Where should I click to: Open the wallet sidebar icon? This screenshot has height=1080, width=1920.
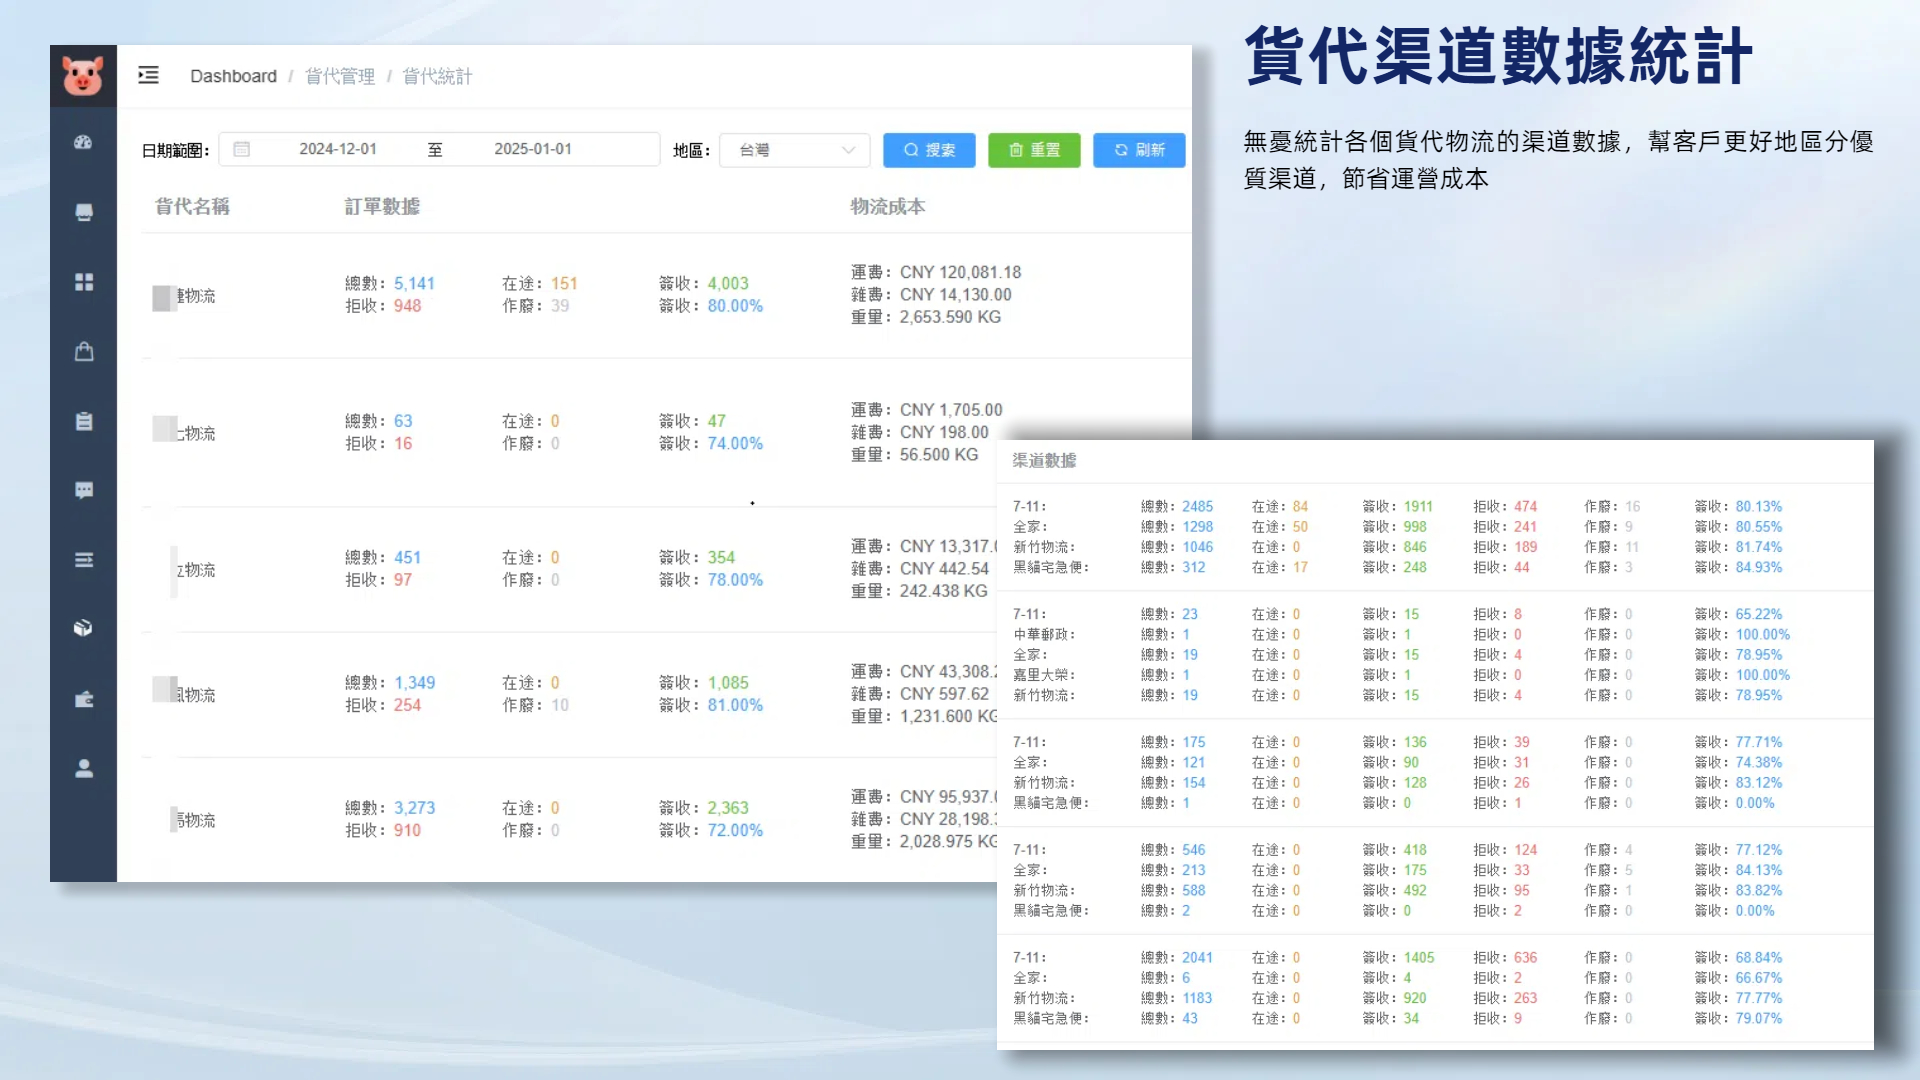(84, 698)
